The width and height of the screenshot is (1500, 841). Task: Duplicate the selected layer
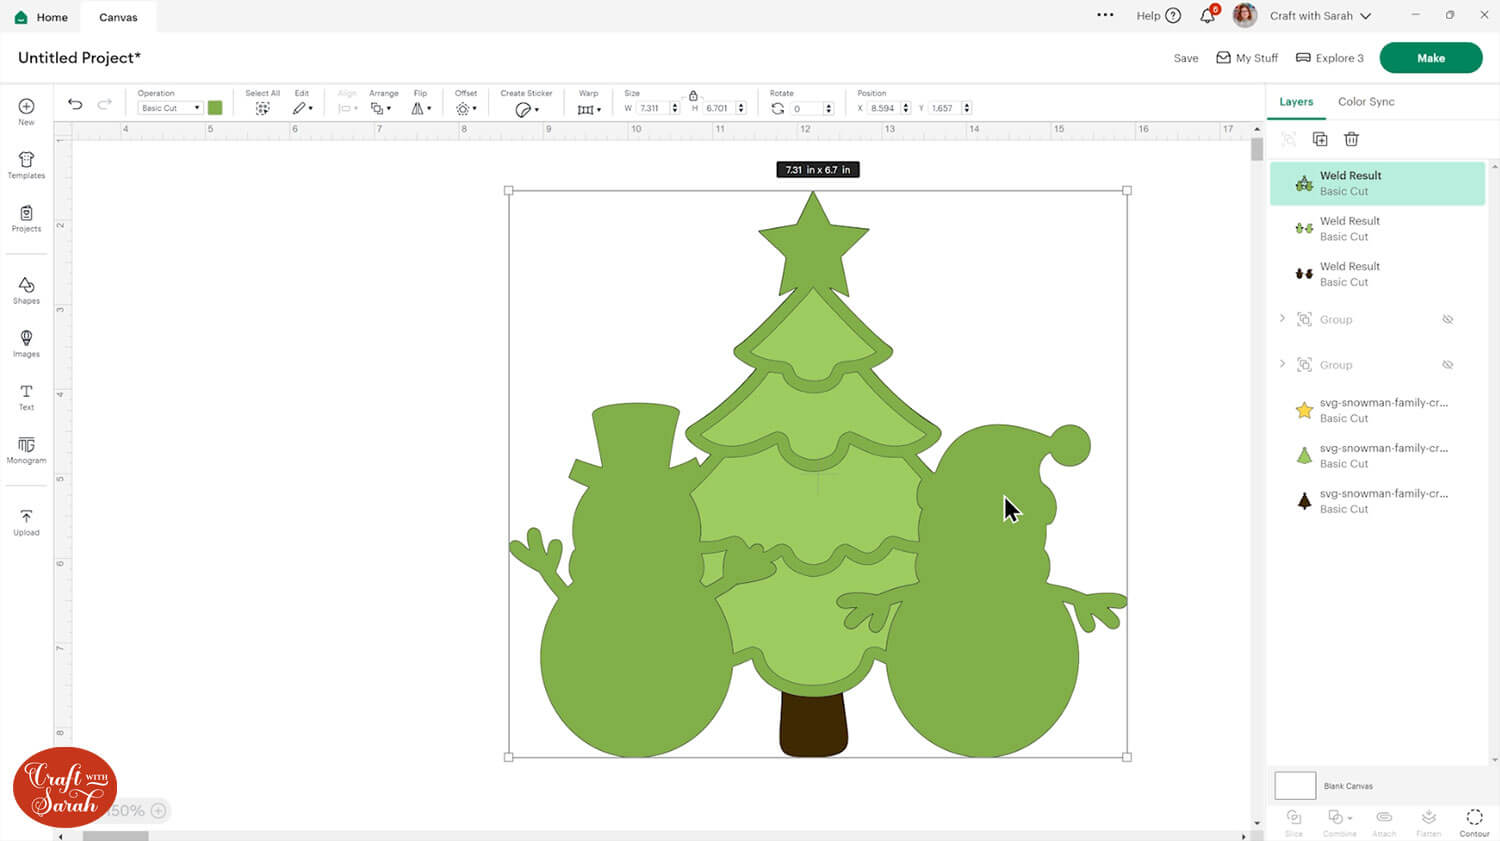pos(1320,139)
